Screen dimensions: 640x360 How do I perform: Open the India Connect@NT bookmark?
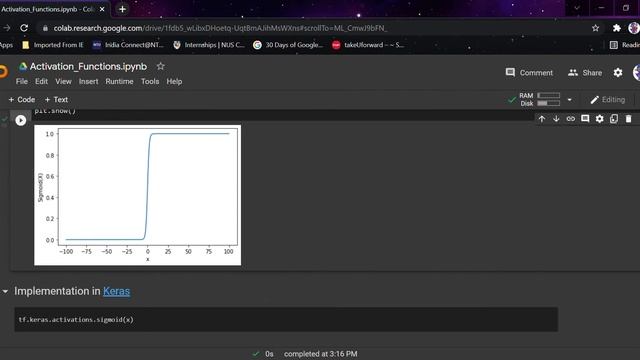[x=128, y=45]
